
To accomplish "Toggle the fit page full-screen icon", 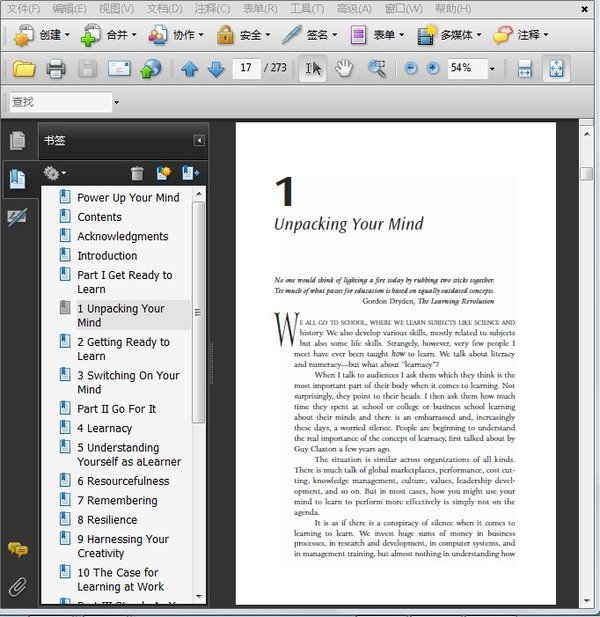I will pyautogui.click(x=556, y=68).
